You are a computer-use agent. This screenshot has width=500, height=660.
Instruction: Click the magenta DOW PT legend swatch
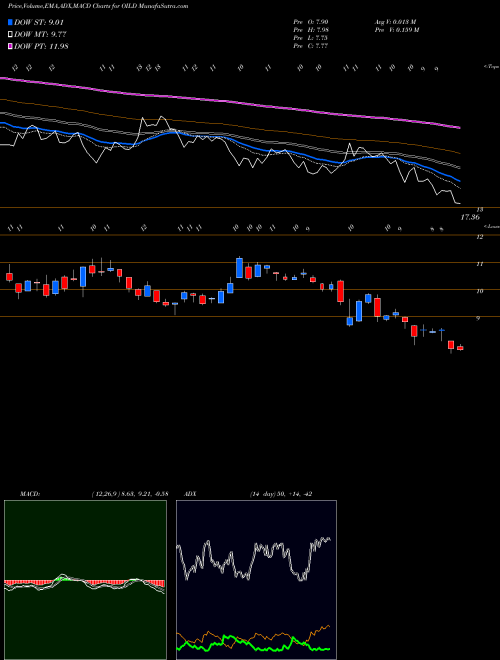tap(10, 46)
